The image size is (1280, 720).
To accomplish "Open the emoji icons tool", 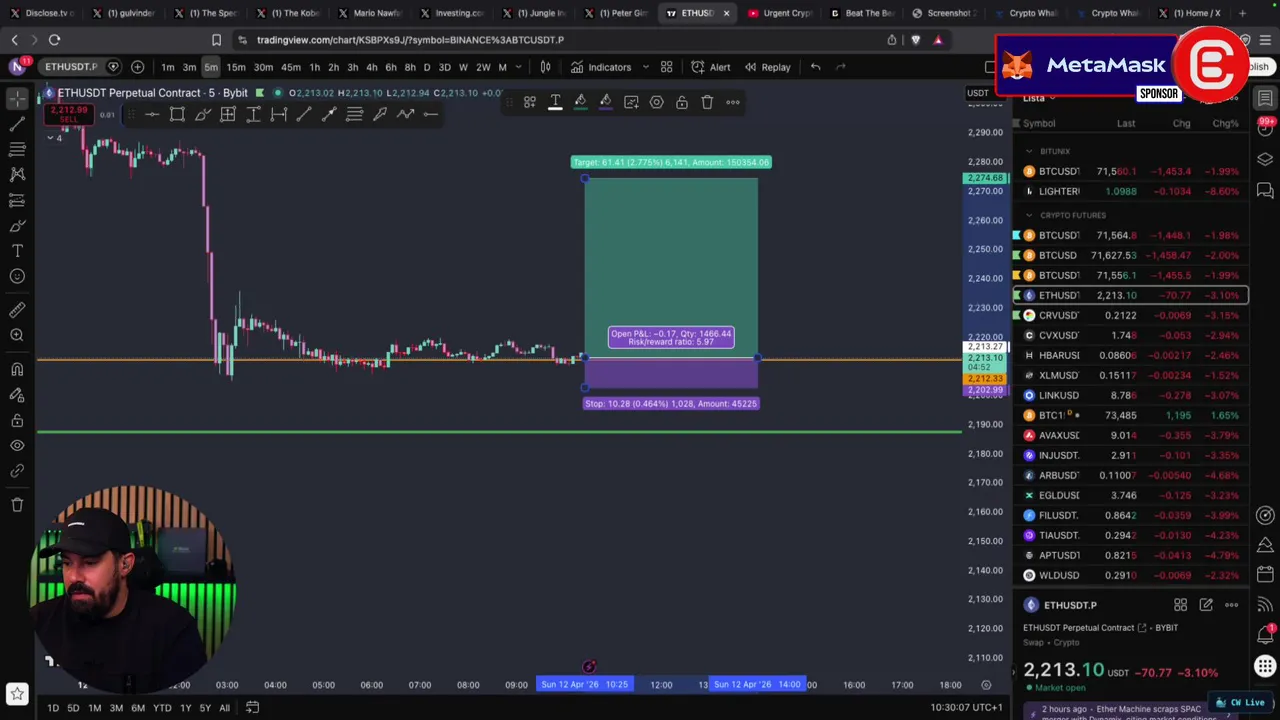I will point(17,277).
